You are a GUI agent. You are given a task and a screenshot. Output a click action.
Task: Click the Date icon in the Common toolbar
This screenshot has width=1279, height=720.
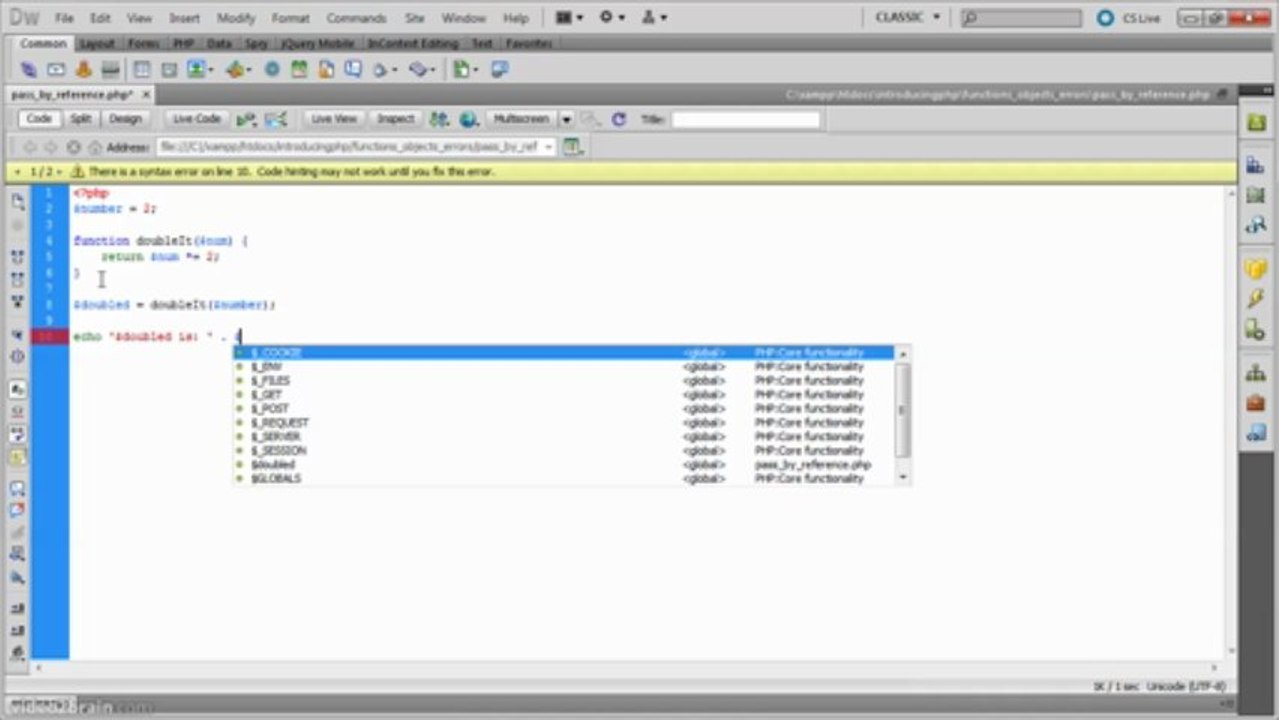[x=299, y=69]
